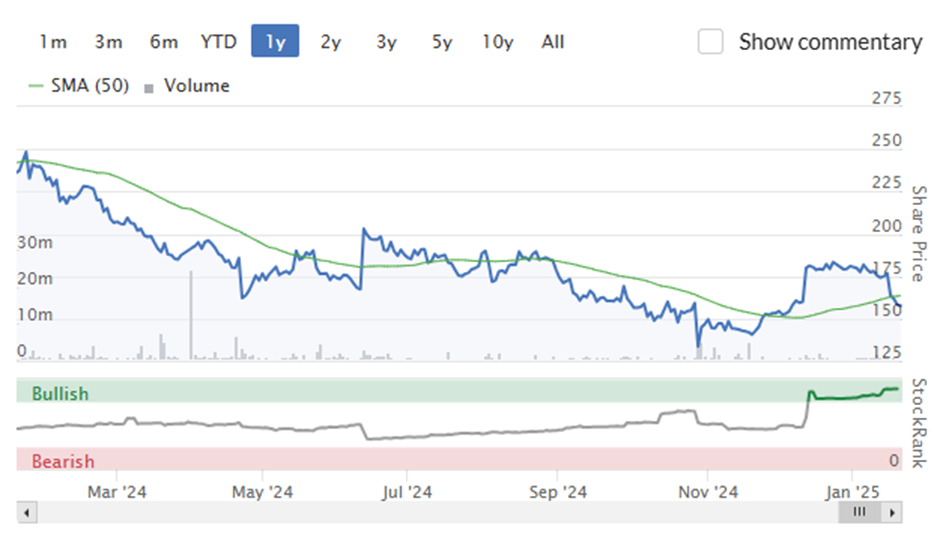Select the 3m time range
The height and width of the screenshot is (534, 940).
pyautogui.click(x=109, y=41)
